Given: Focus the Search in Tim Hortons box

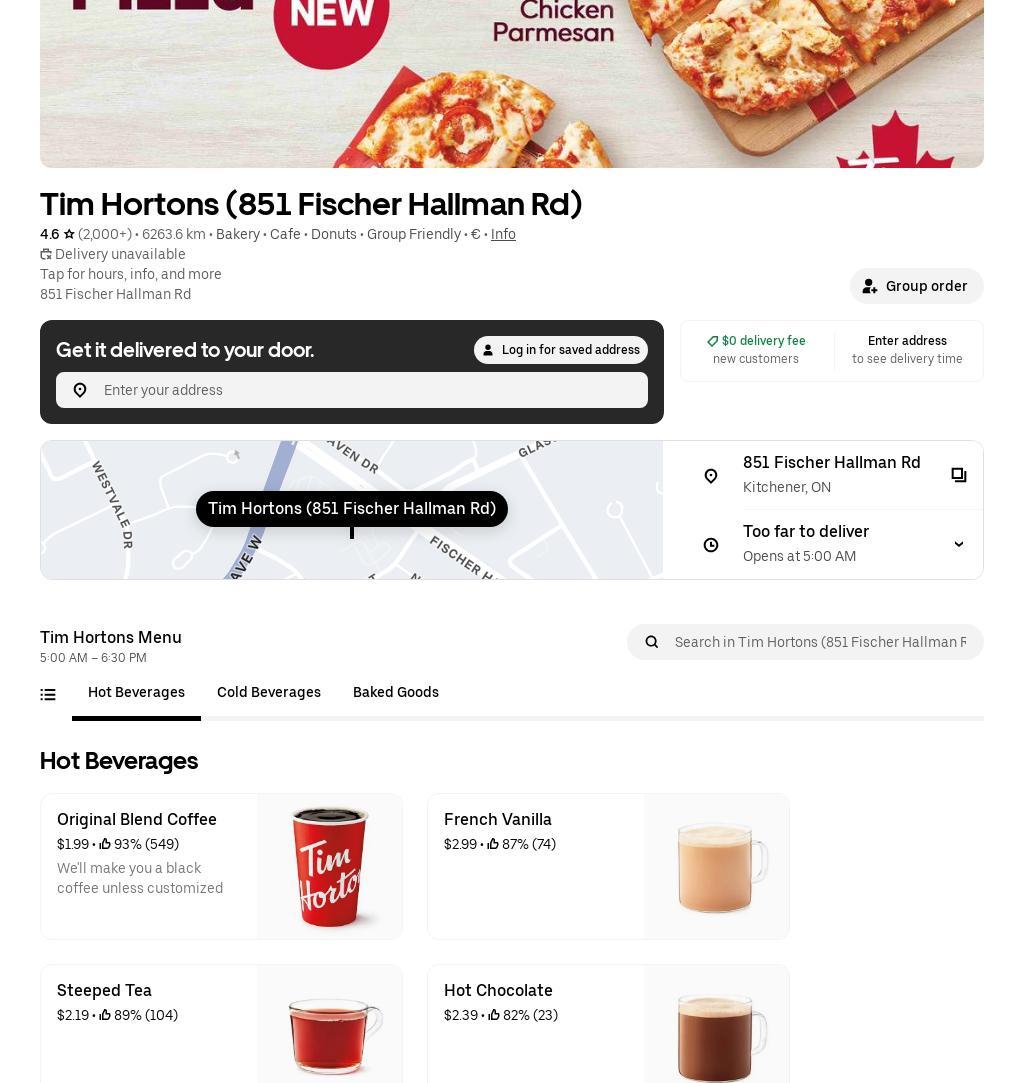Looking at the screenshot, I should click(x=805, y=642).
